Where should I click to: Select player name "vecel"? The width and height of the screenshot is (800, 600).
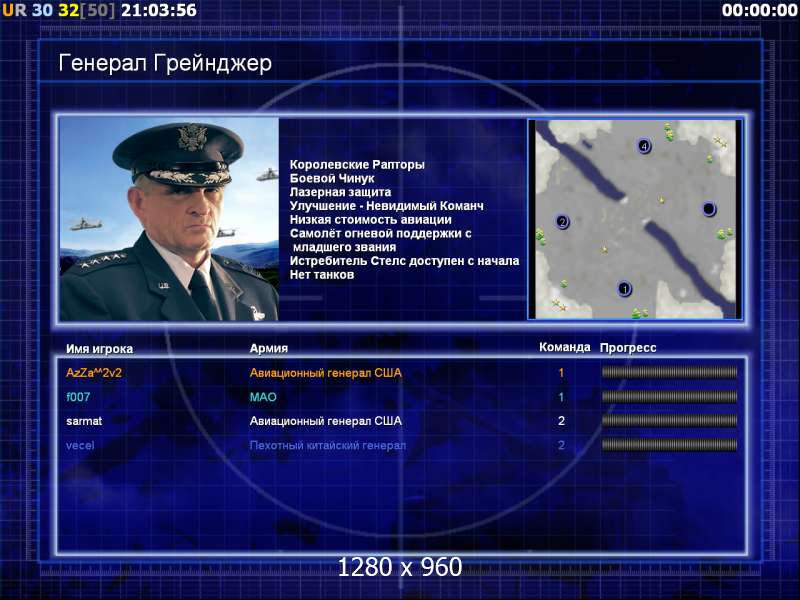(x=80, y=445)
